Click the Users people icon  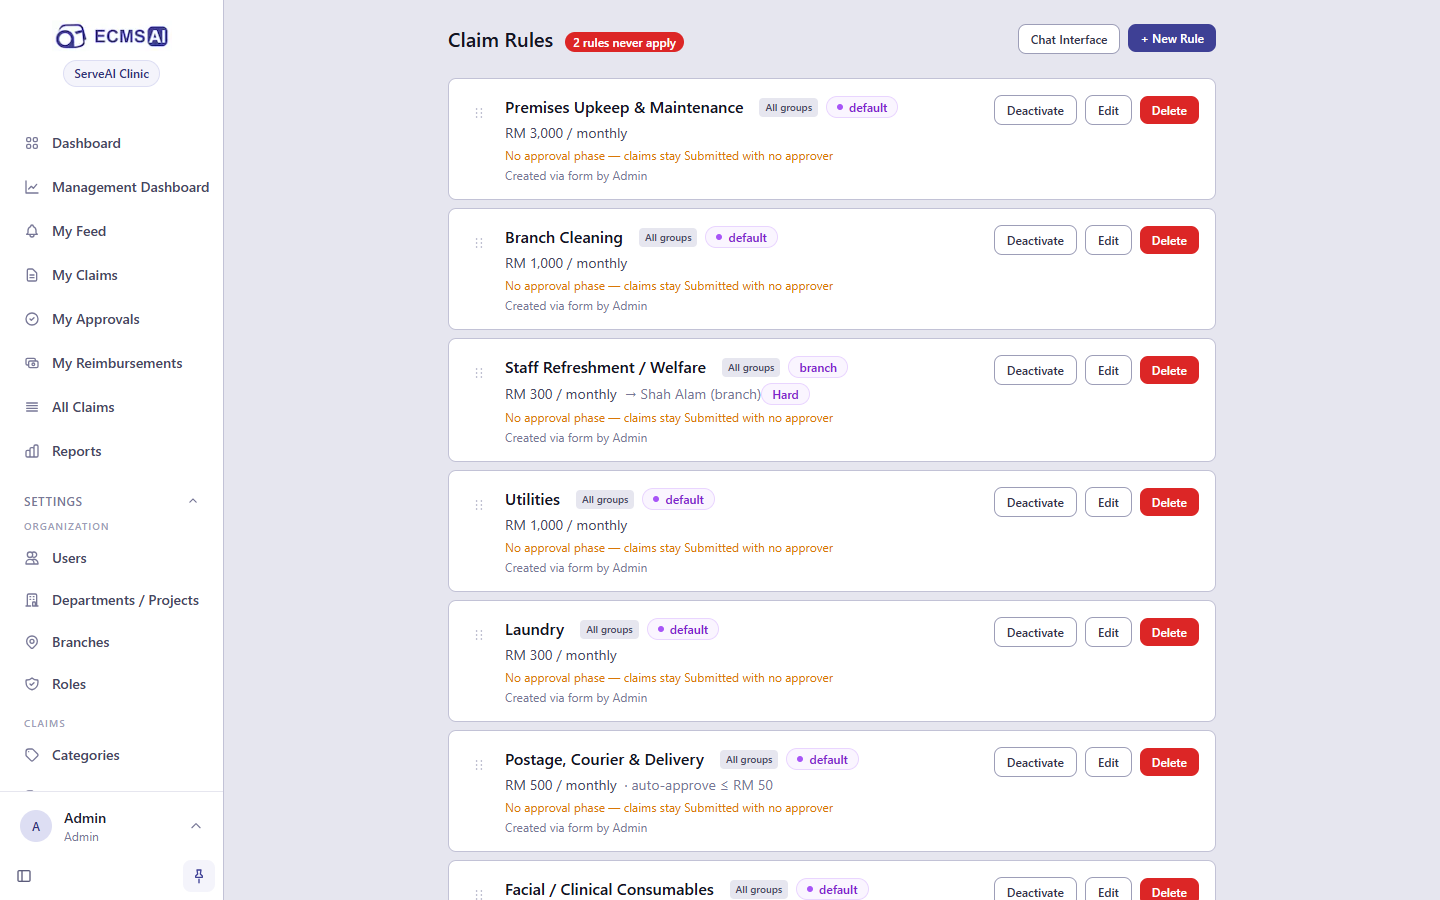coord(32,558)
